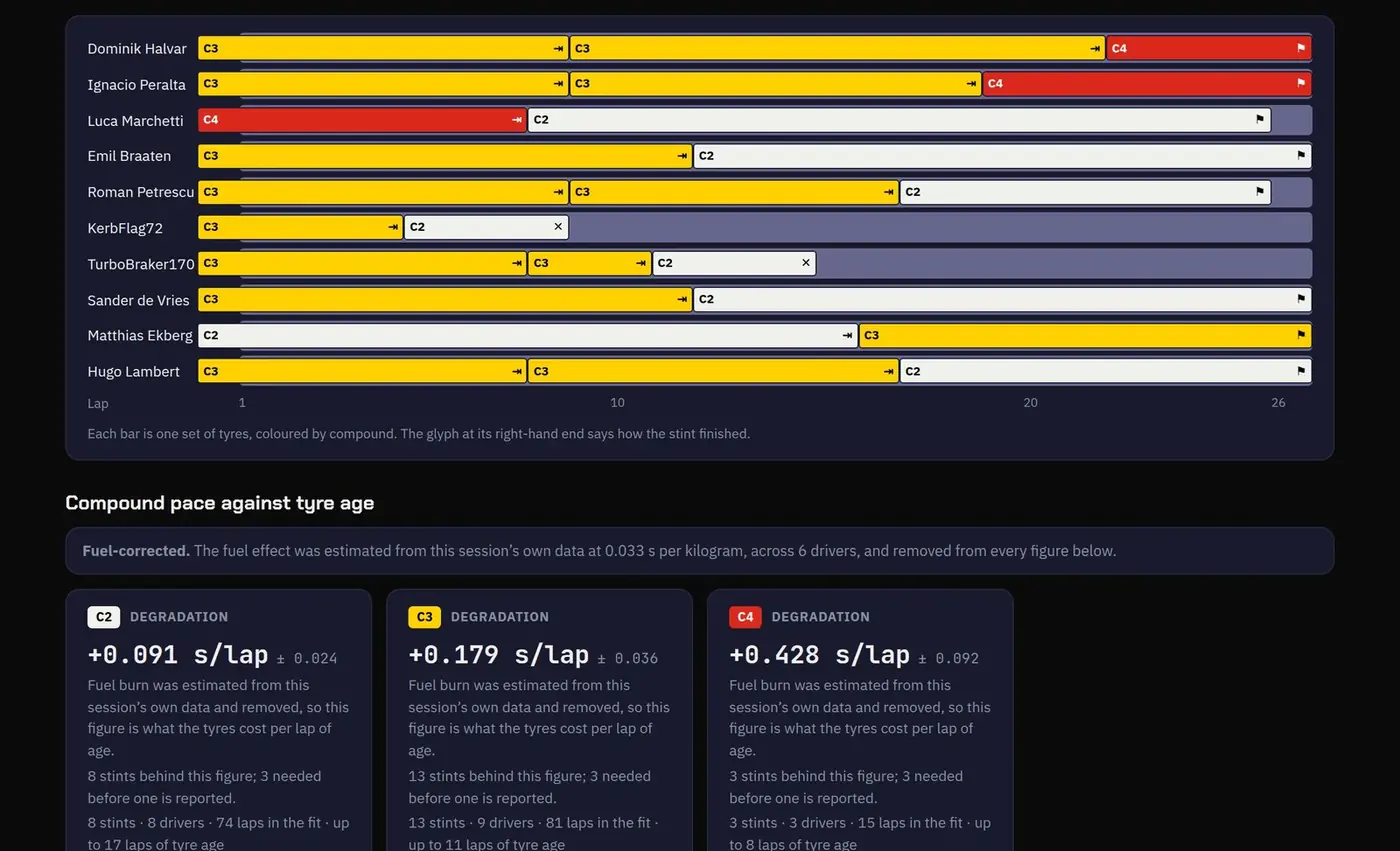Click driver name Roman Petrescu

(x=141, y=192)
